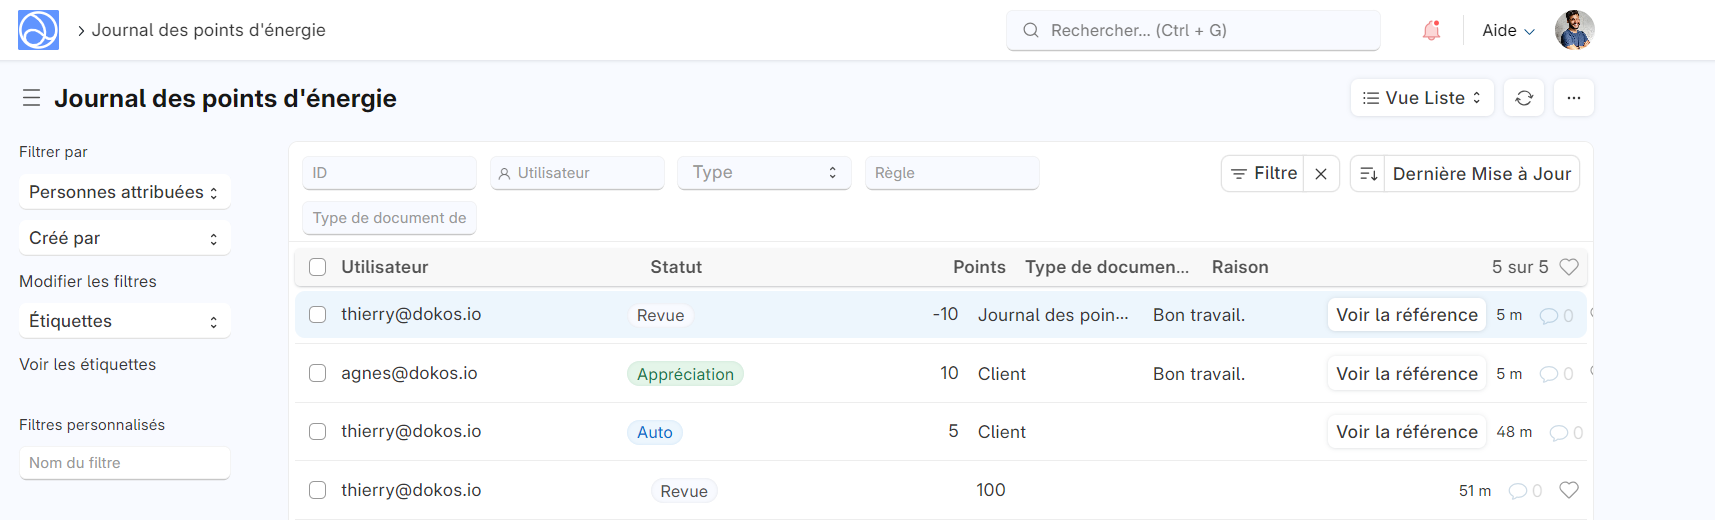Refresh the list view

1524,98
